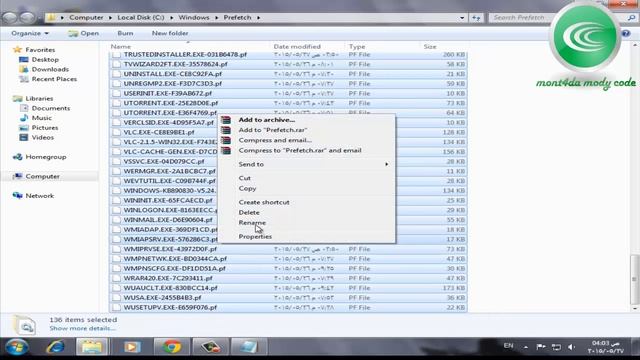The image size is (640, 360).
Task: Select Rename from the context menu
Action: [252, 223]
